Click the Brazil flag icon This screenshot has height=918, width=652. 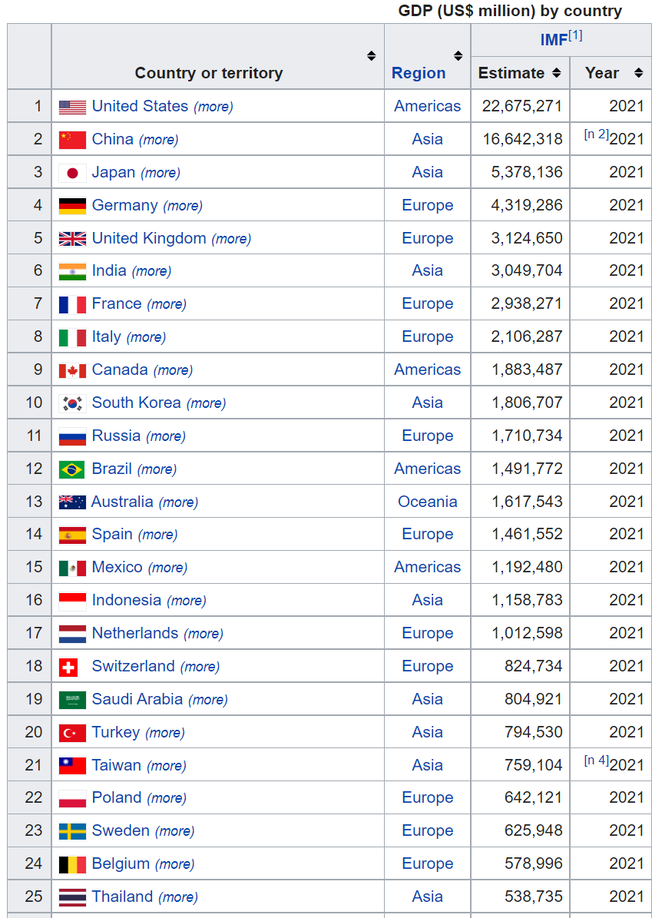tap(73, 470)
